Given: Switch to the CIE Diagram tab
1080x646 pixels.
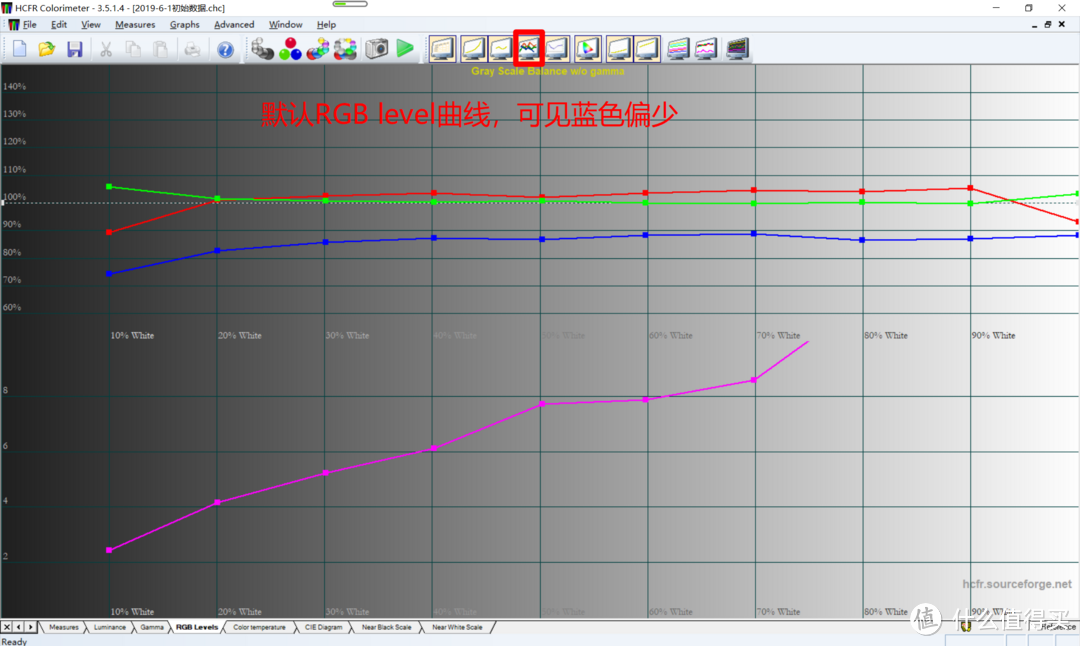Looking at the screenshot, I should coord(322,627).
